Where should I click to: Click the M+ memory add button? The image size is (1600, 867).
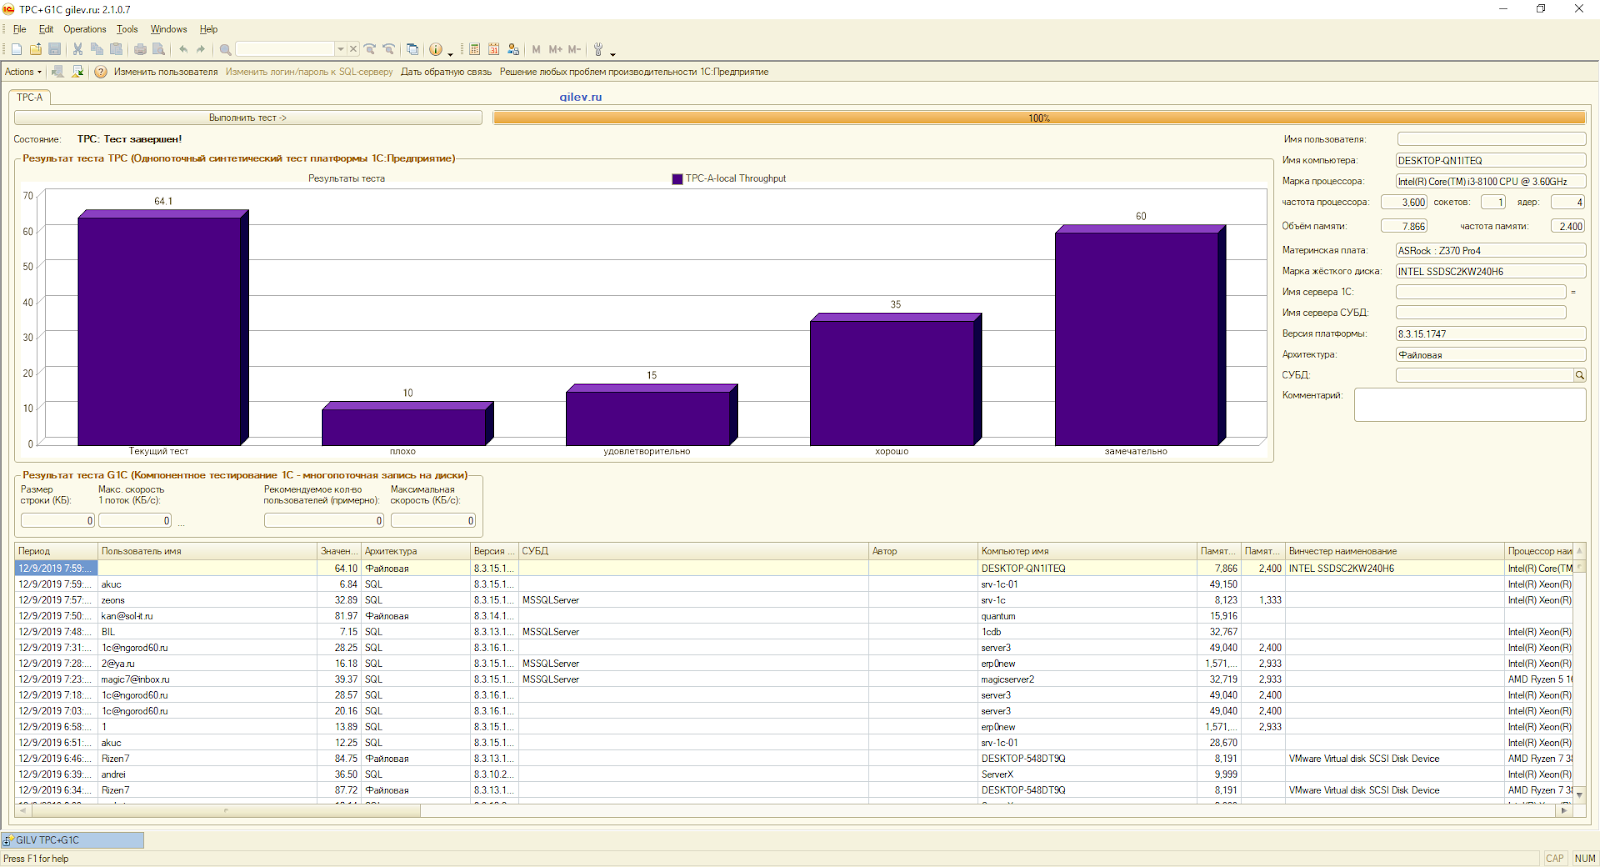555,49
